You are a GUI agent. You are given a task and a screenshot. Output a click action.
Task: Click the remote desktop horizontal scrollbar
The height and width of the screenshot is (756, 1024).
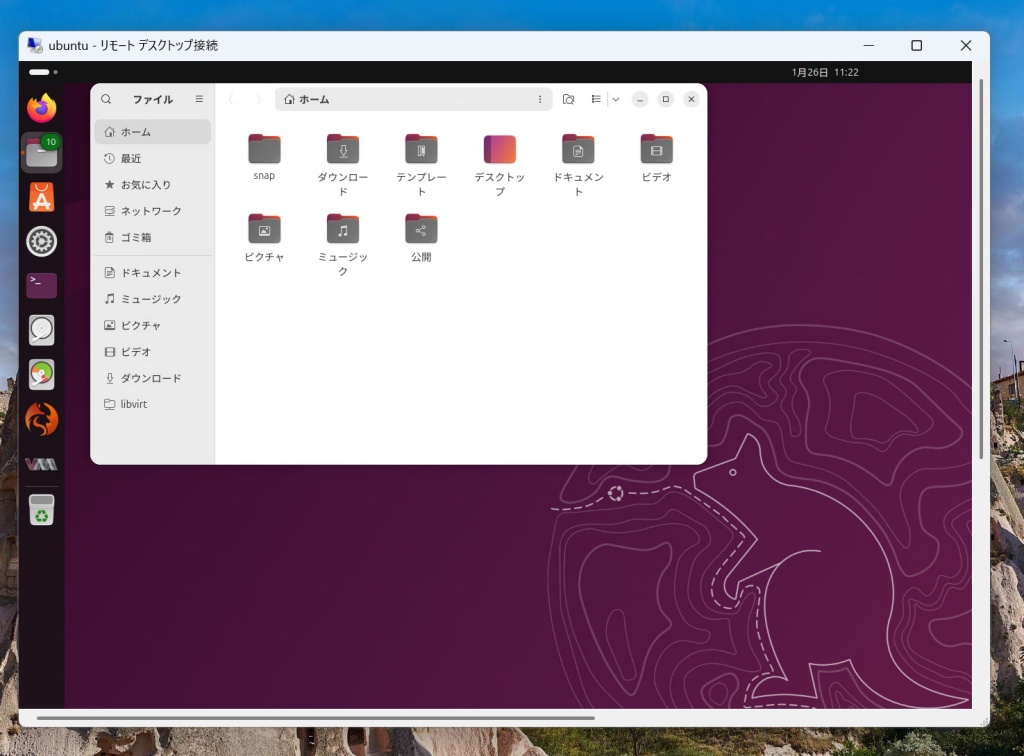(x=315, y=717)
